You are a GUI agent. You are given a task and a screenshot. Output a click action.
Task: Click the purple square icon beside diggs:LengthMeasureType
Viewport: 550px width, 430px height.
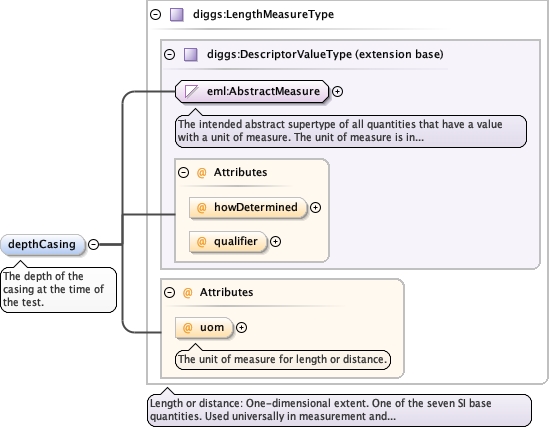point(177,15)
